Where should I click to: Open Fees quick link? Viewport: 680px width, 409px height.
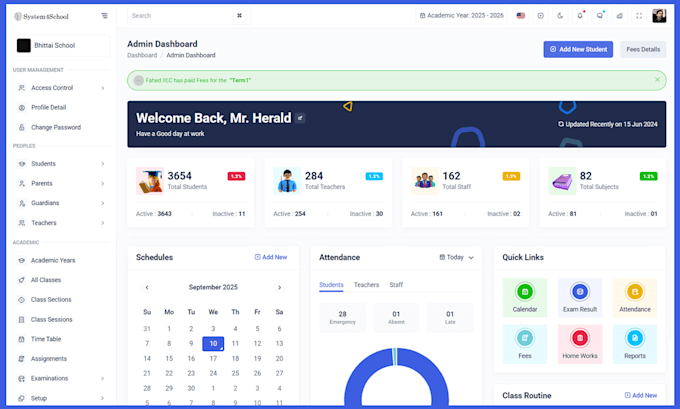525,344
